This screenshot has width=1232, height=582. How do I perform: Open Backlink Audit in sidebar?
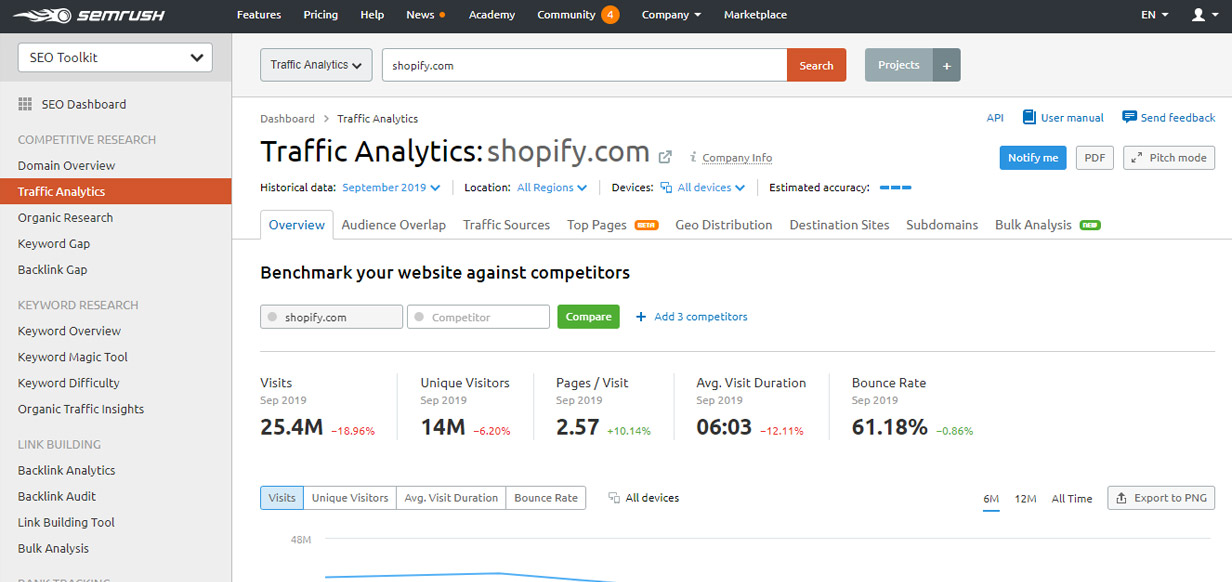click(x=57, y=496)
